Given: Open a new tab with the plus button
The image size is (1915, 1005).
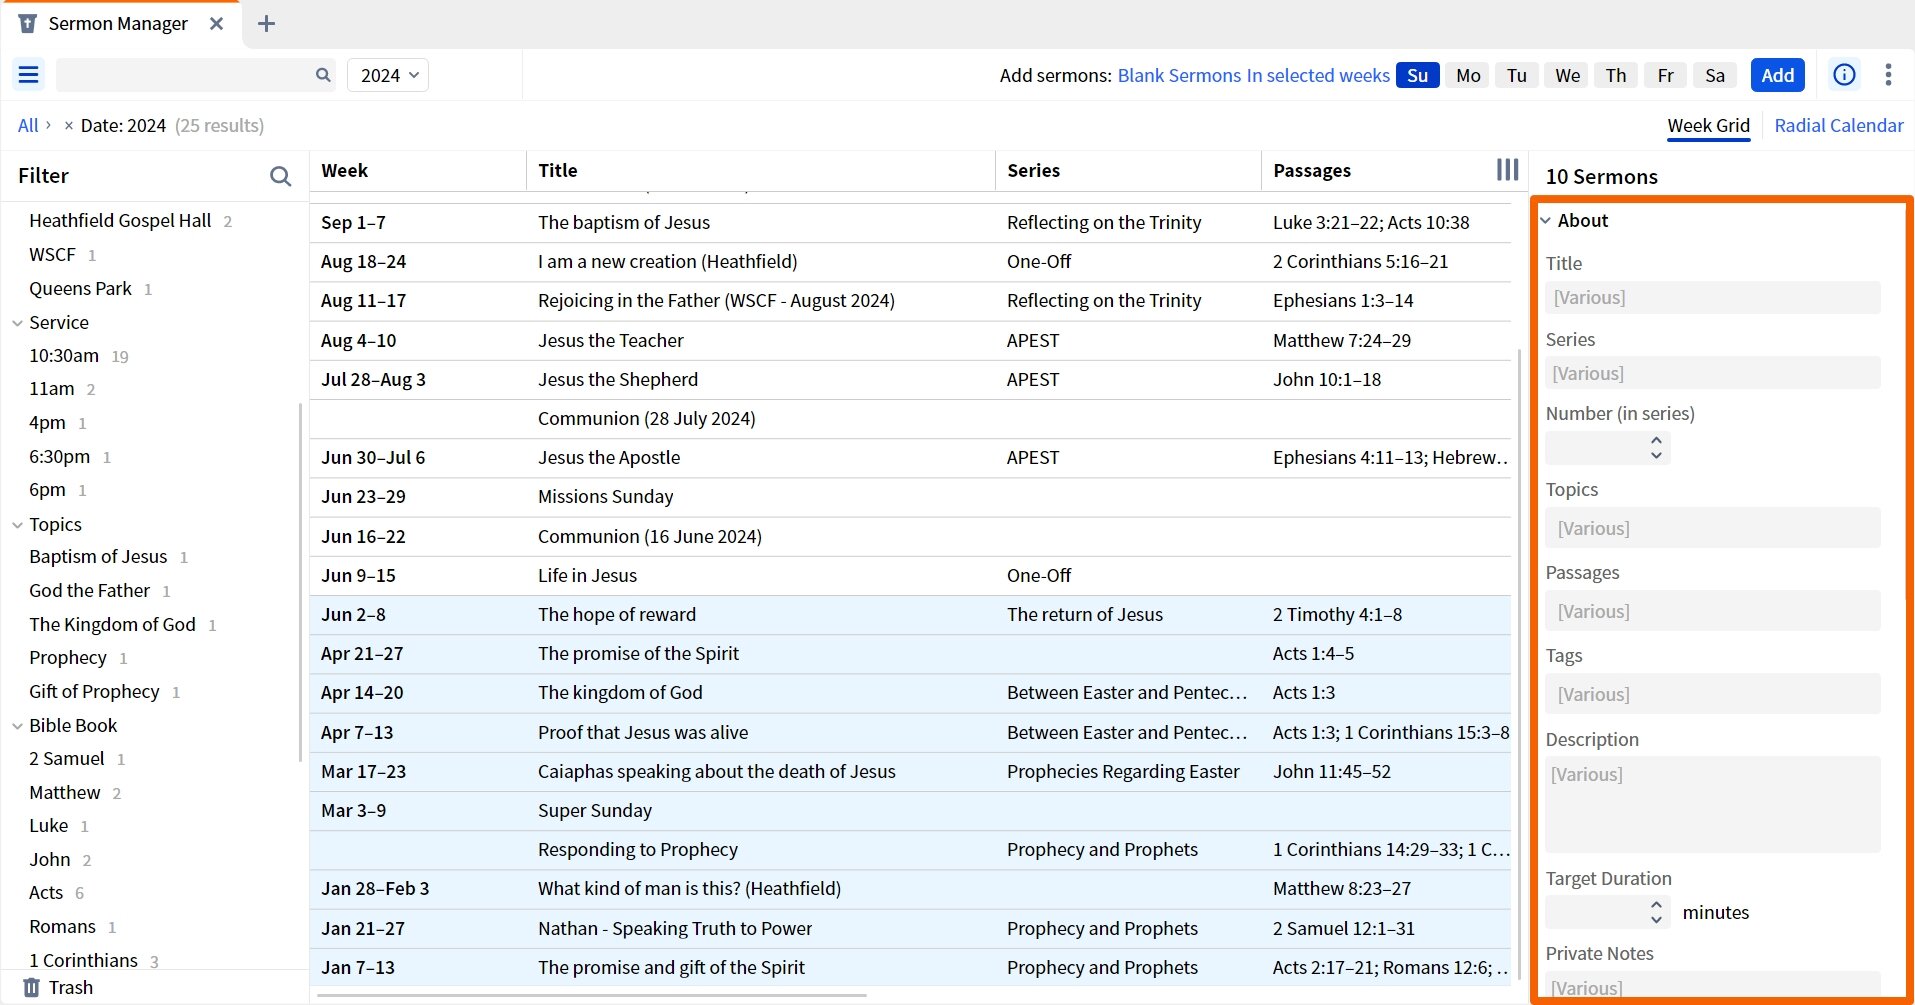Looking at the screenshot, I should tap(266, 24).
